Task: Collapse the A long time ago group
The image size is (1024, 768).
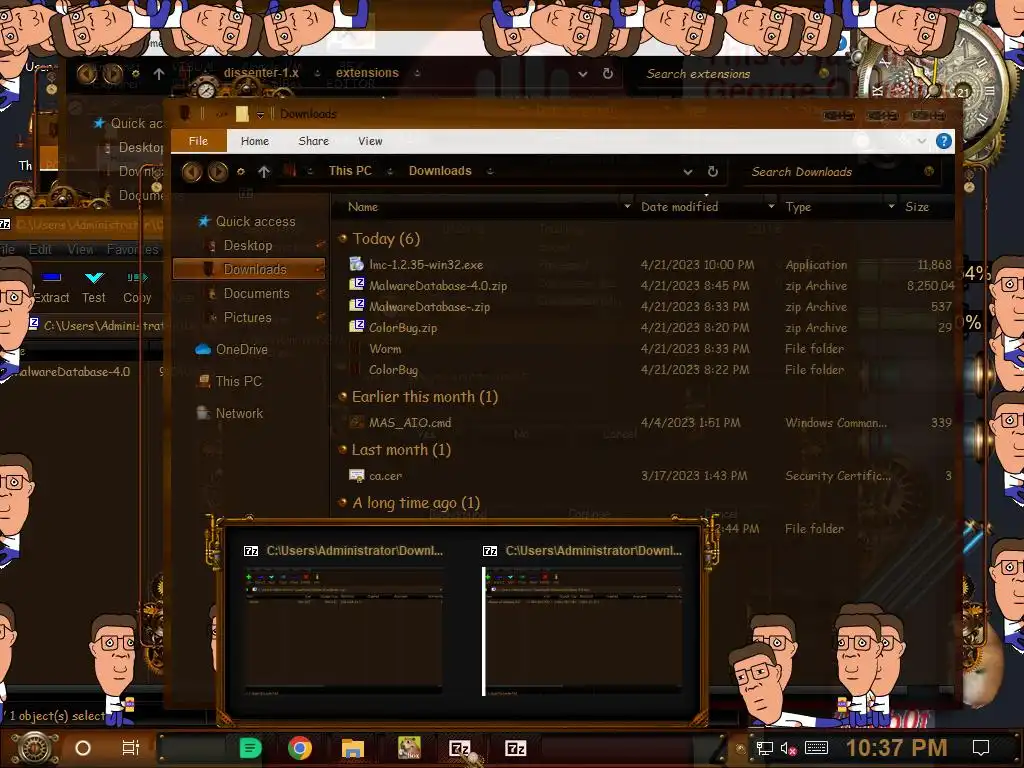Action: (x=342, y=502)
